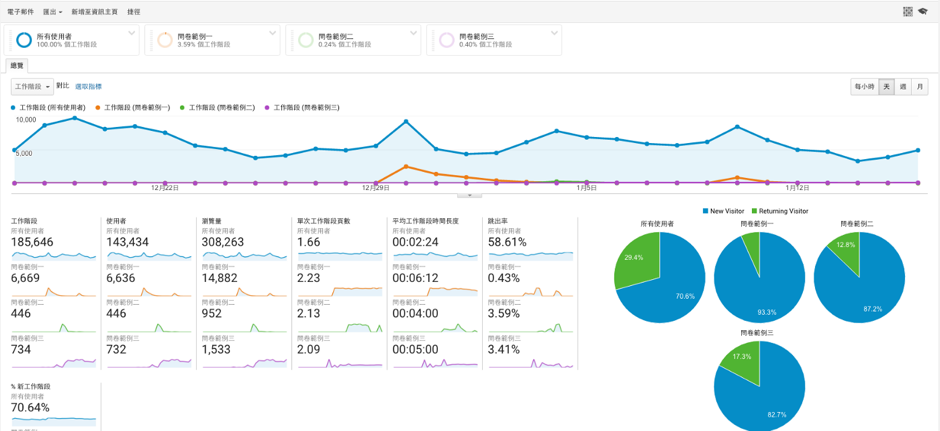Click the 電子郵件 button
Screen dimensions: 940x431
(19, 12)
